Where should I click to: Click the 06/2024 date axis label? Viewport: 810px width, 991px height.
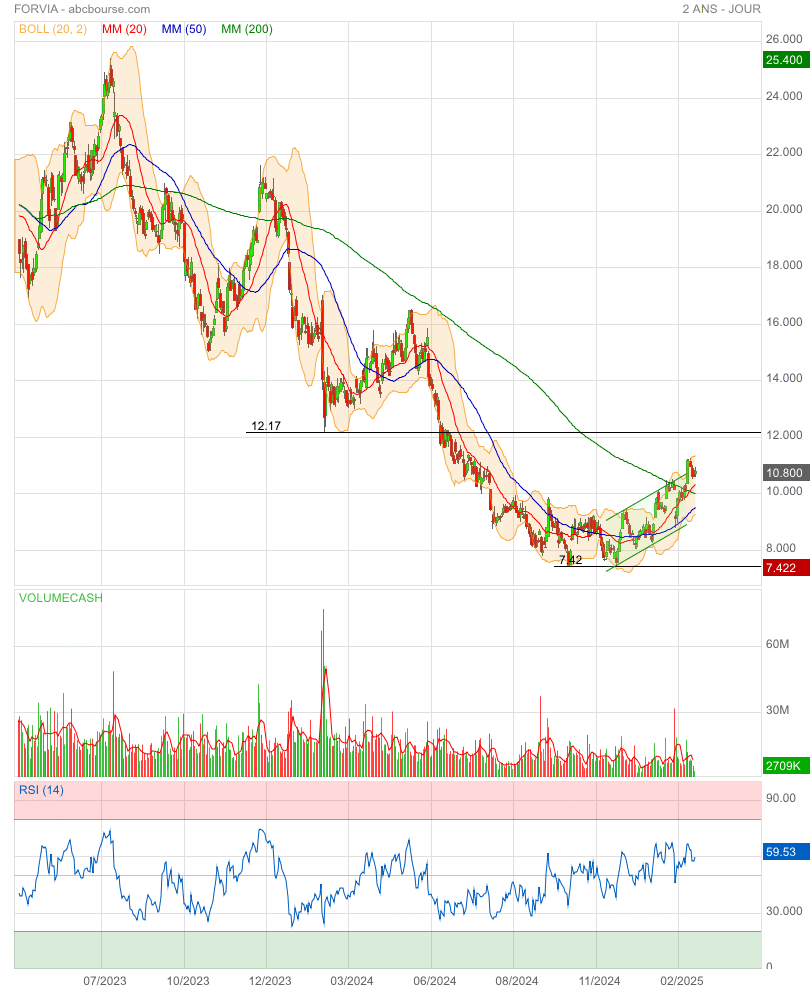coord(435,981)
